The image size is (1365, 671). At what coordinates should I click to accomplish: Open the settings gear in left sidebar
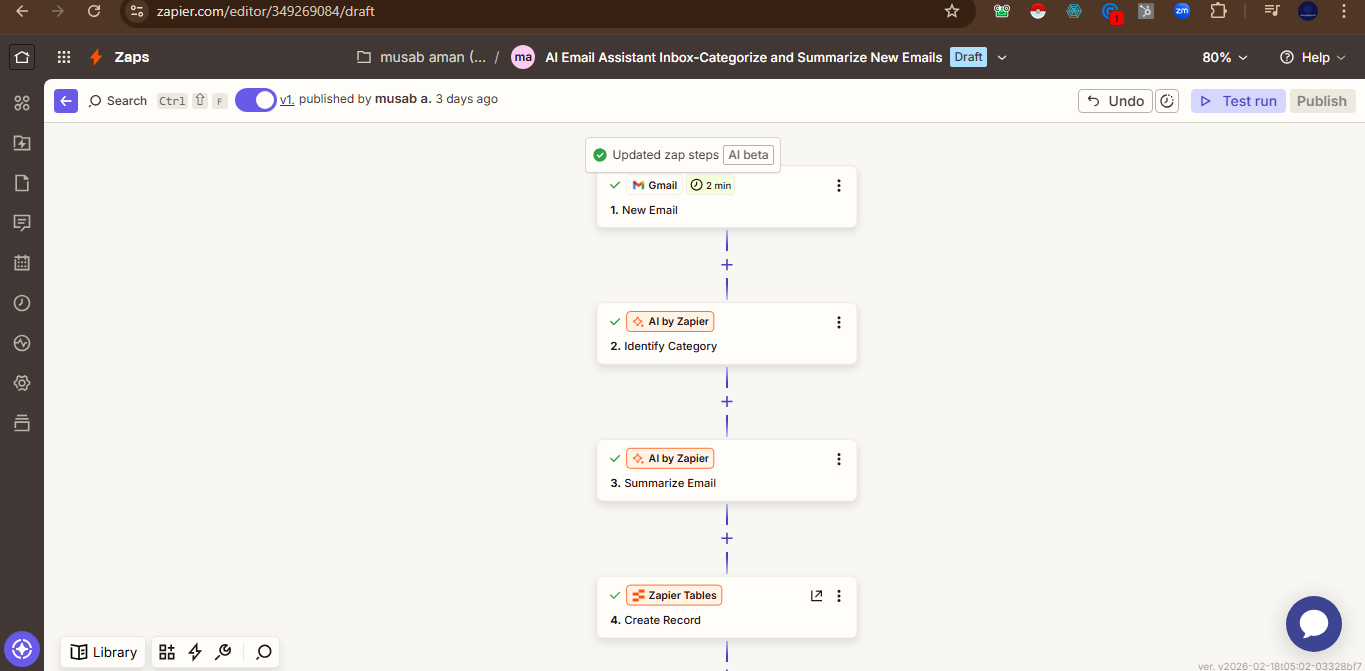coord(22,383)
